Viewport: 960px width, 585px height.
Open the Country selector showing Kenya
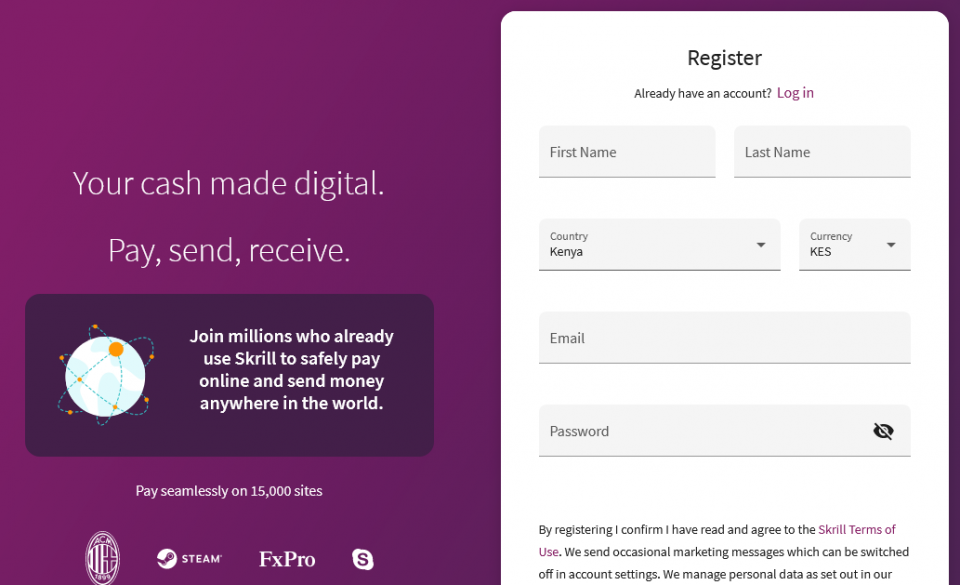[659, 245]
